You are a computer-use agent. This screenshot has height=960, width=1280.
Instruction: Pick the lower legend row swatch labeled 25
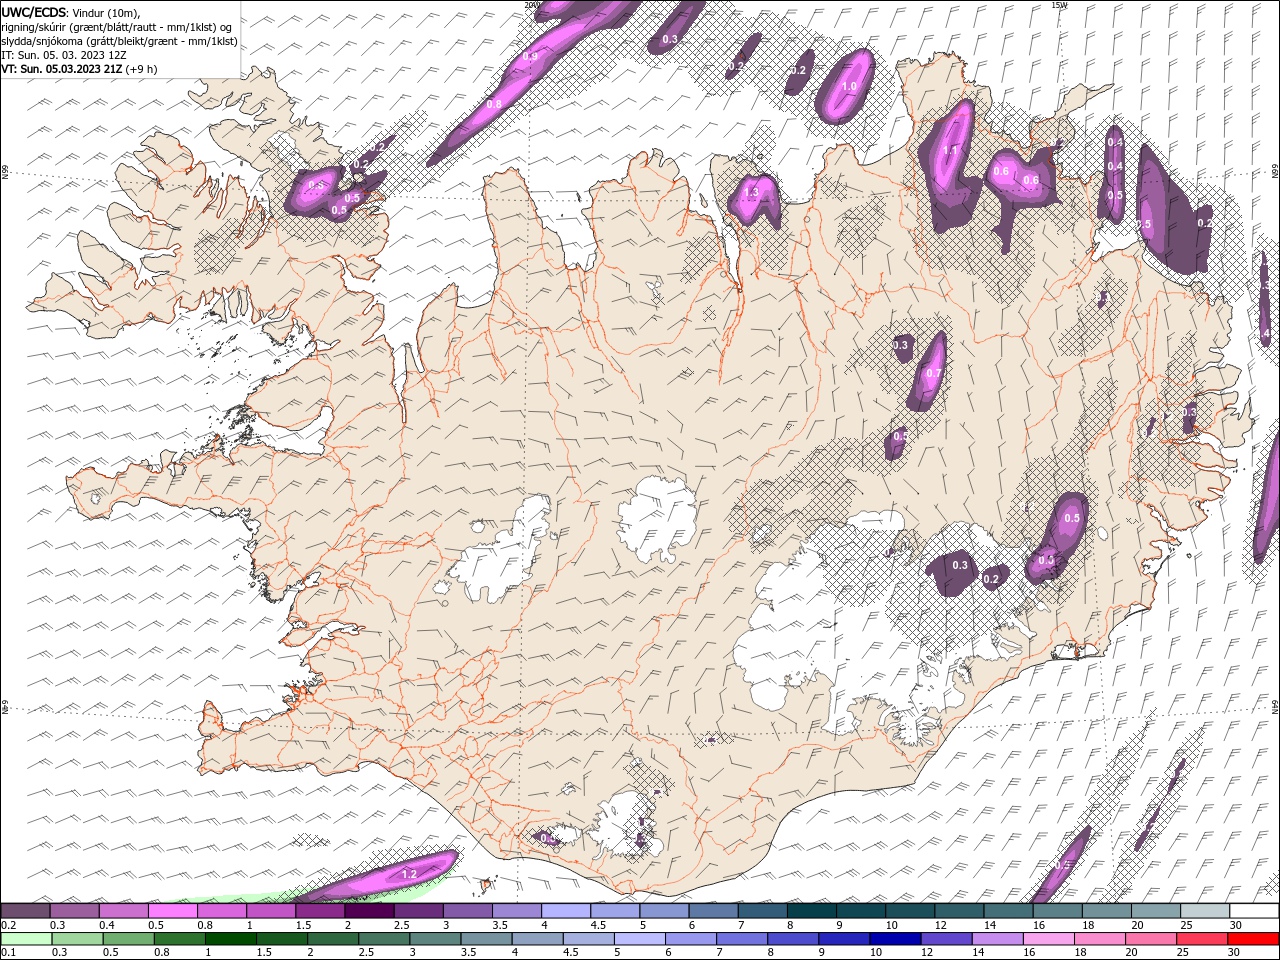[x=1201, y=939]
